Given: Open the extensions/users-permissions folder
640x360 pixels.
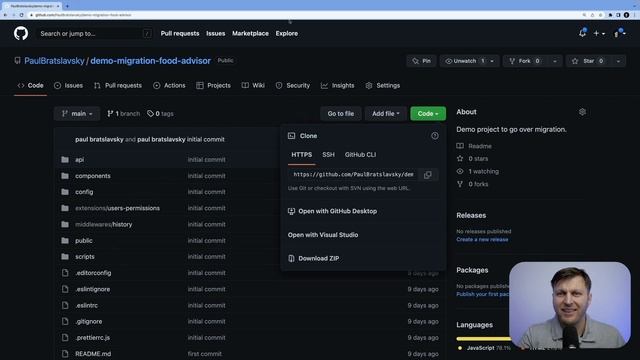Looking at the screenshot, I should [117, 208].
